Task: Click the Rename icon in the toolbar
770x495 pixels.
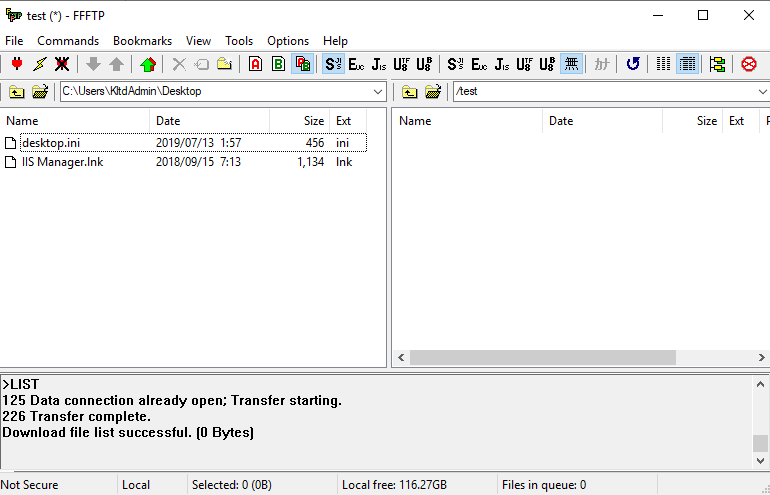Action: point(202,64)
